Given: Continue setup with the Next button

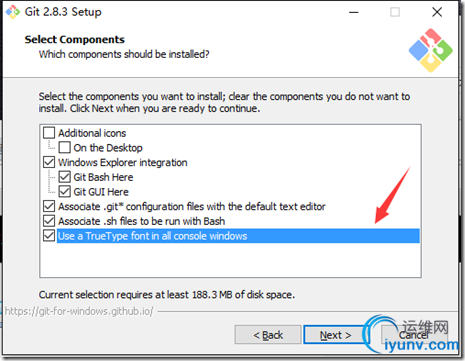Looking at the screenshot, I should (x=335, y=335).
